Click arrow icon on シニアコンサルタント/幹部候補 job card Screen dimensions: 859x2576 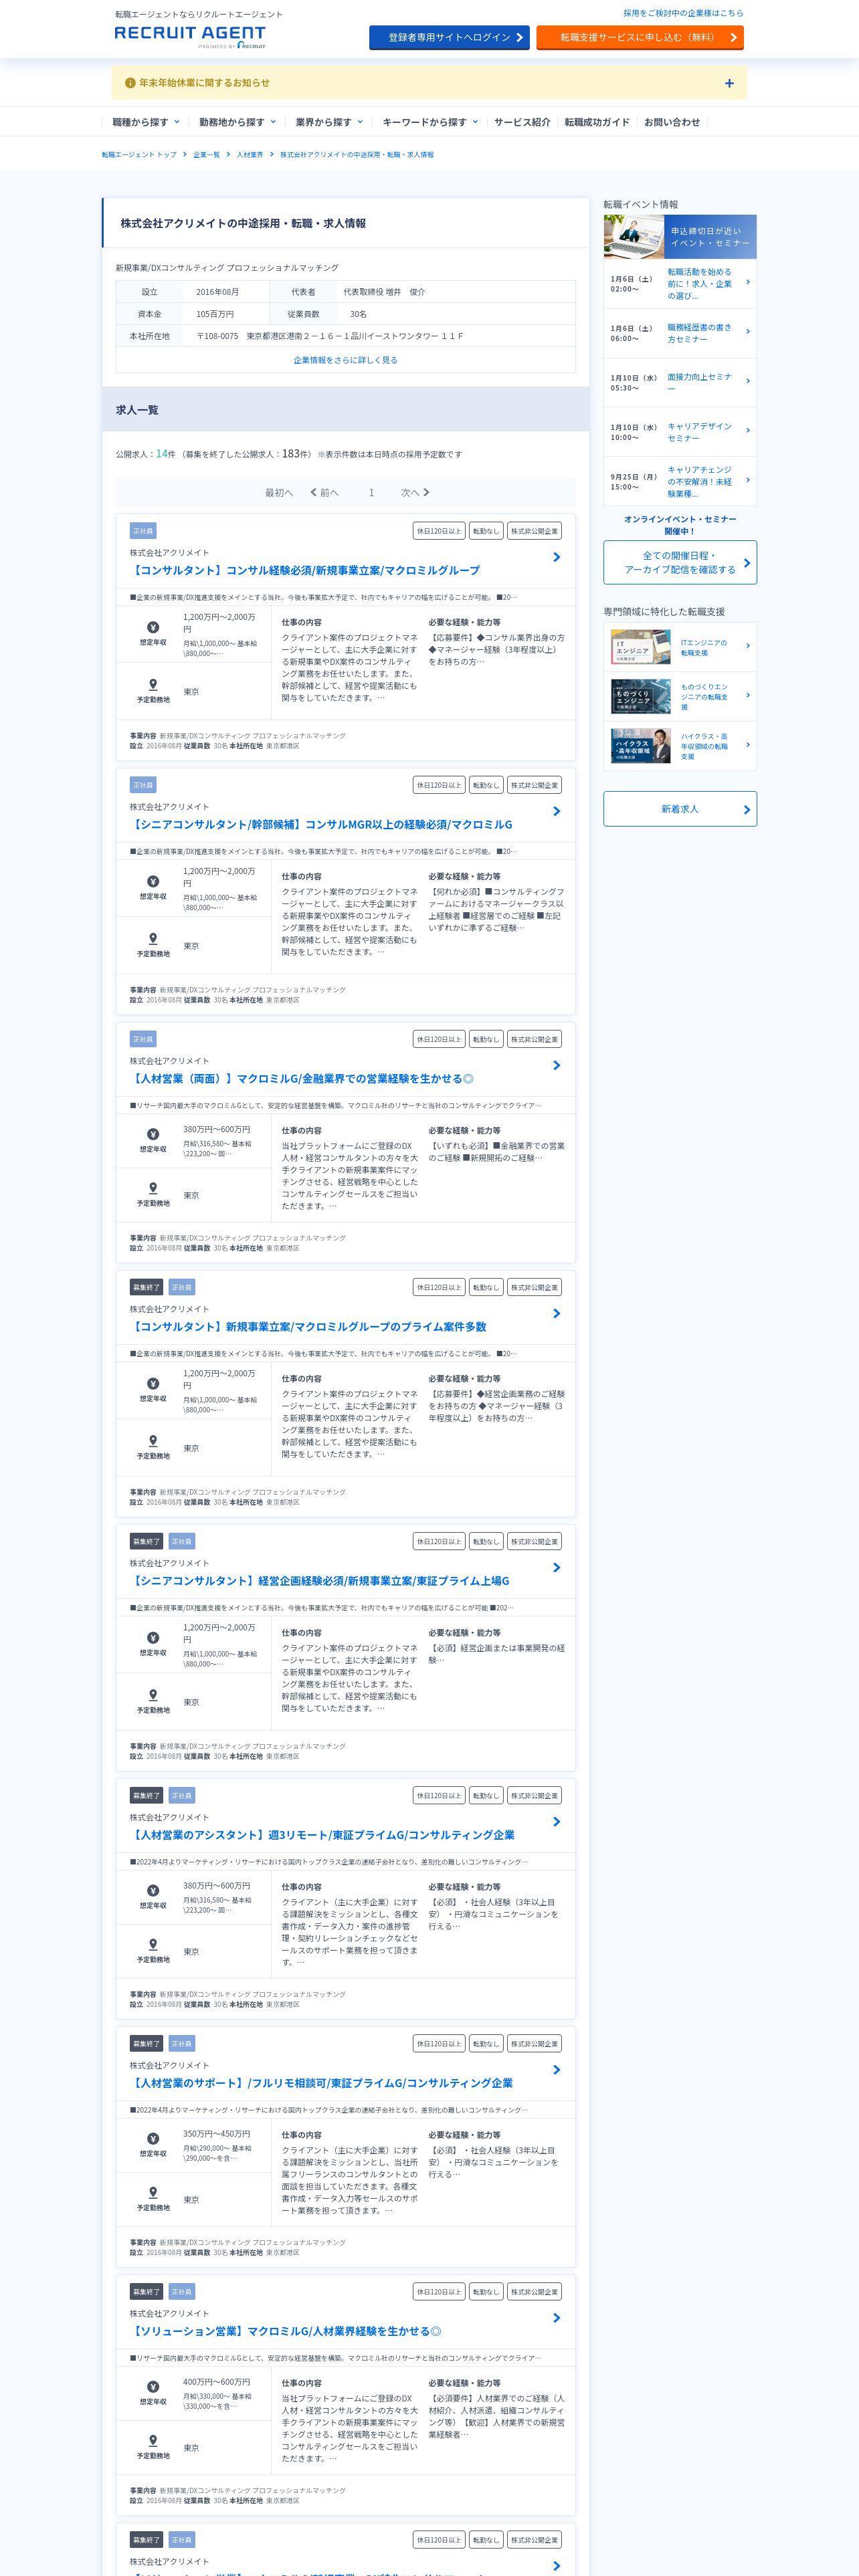(x=557, y=811)
